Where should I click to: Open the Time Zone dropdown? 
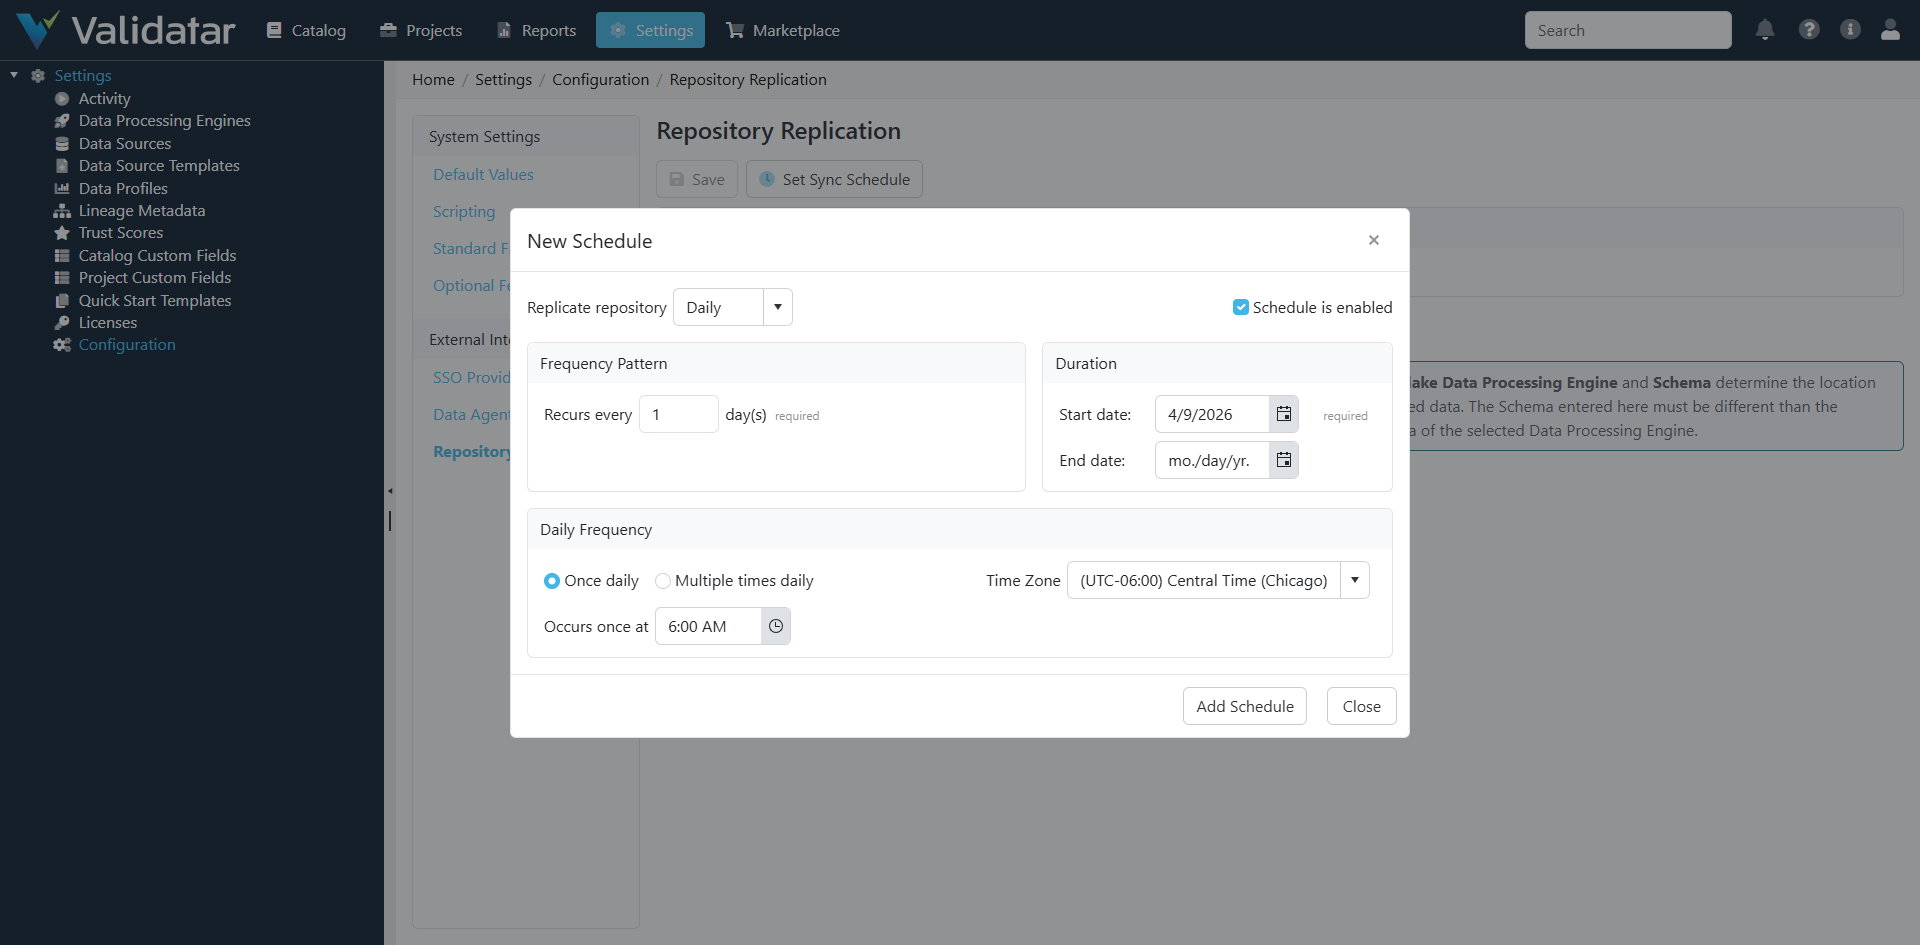(1354, 580)
